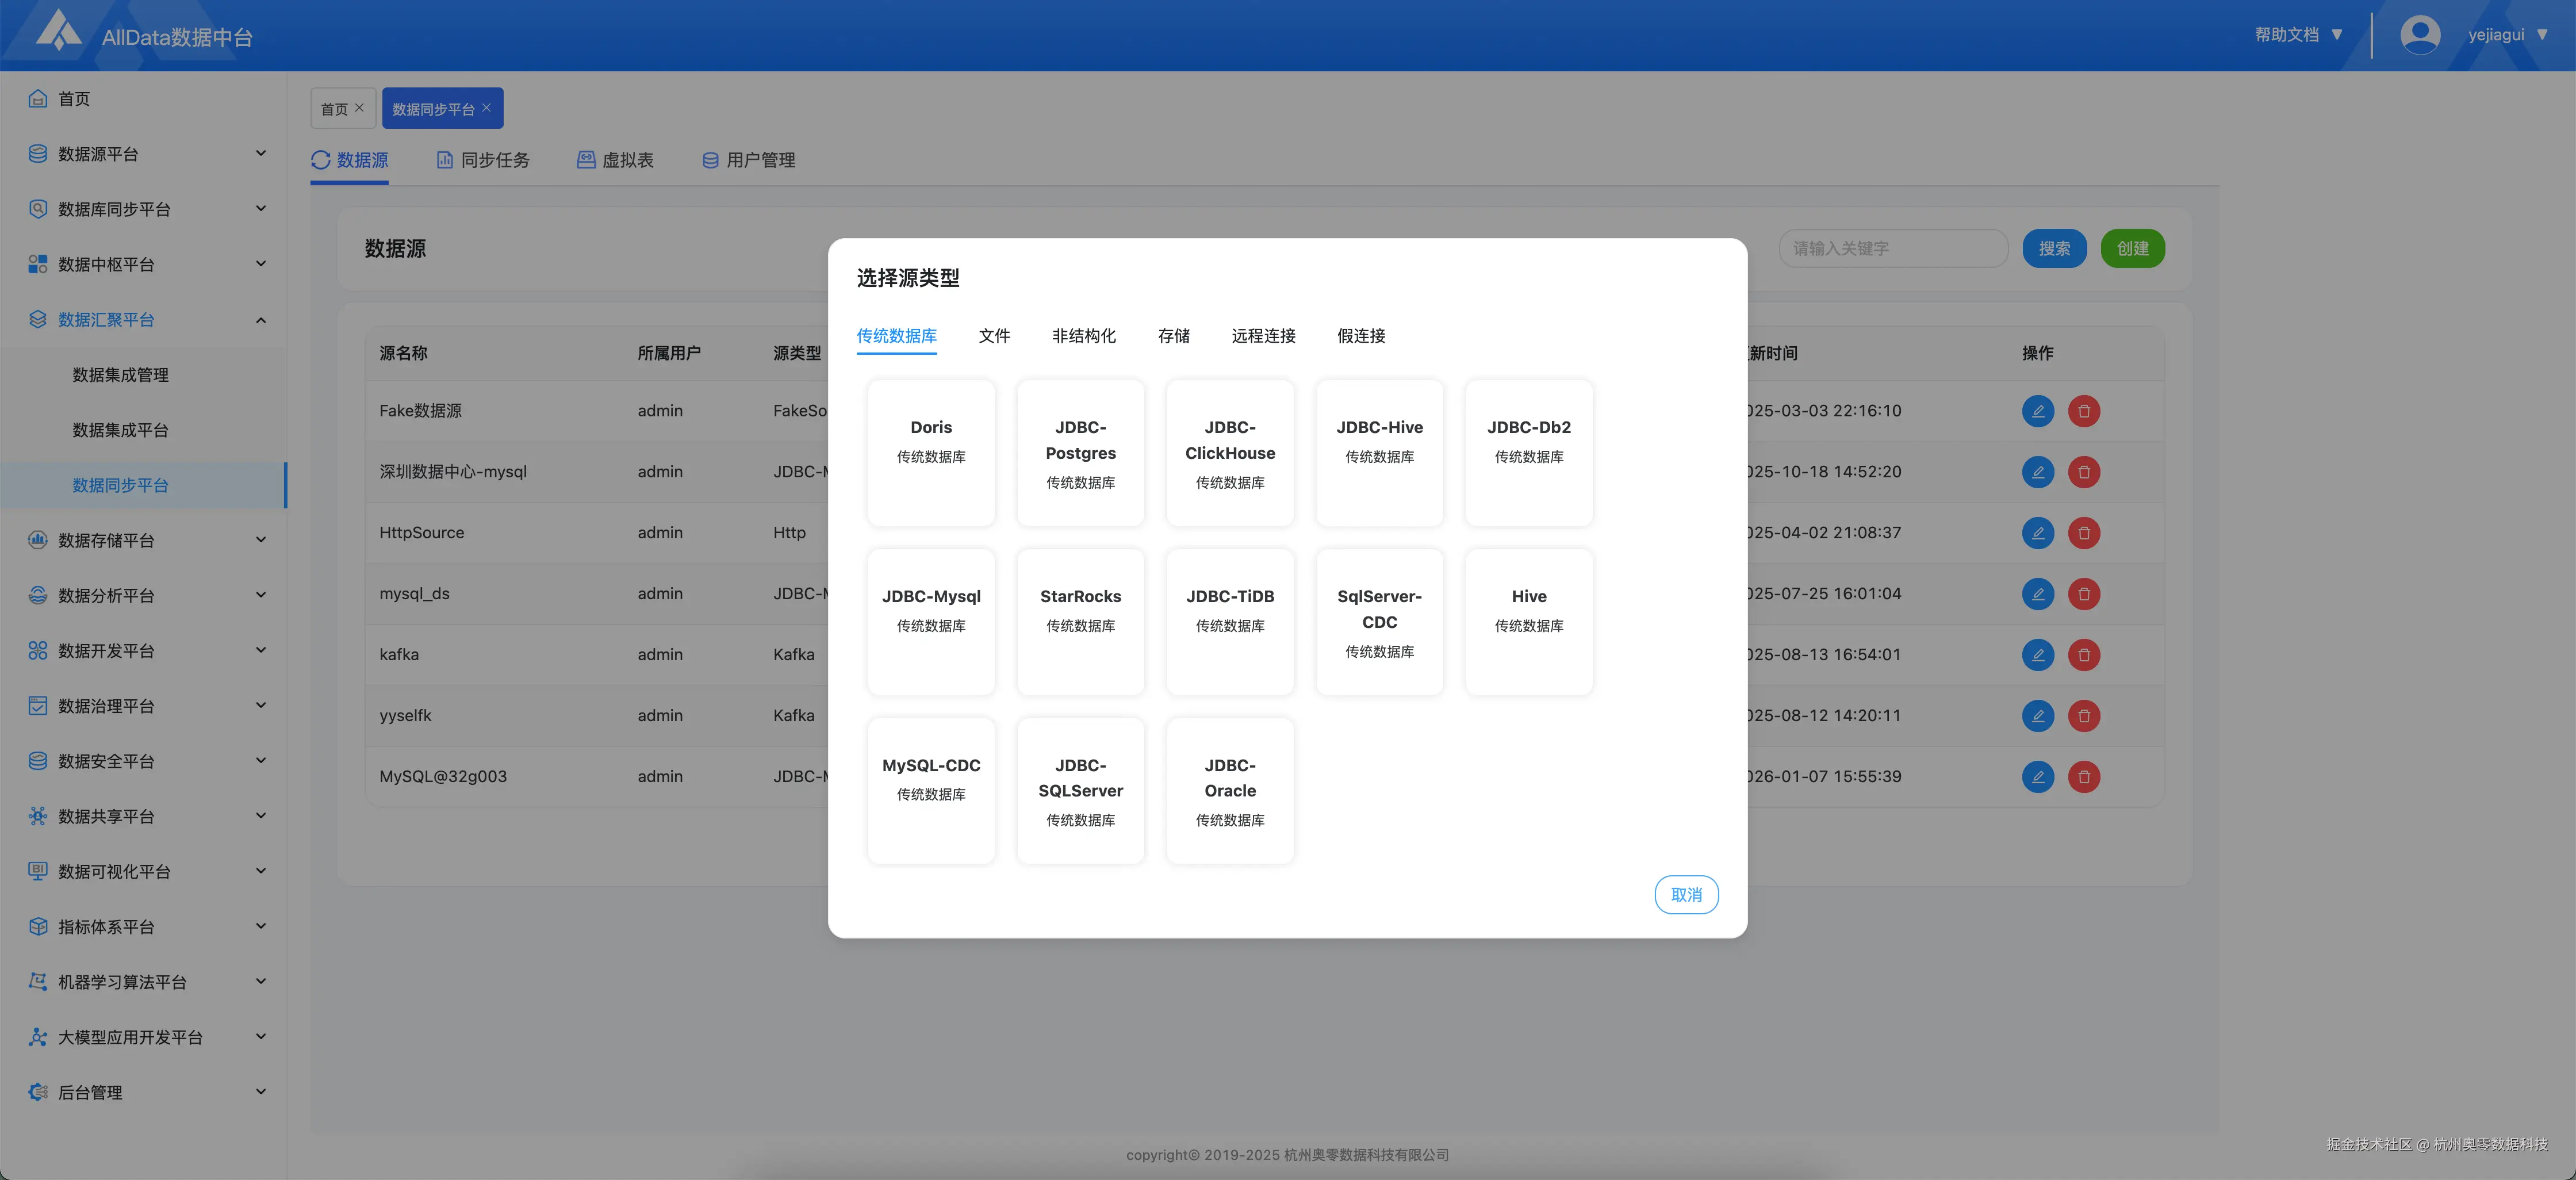Click the home icon beside 首页 in sidebar
The width and height of the screenshot is (2576, 1180).
(x=38, y=98)
